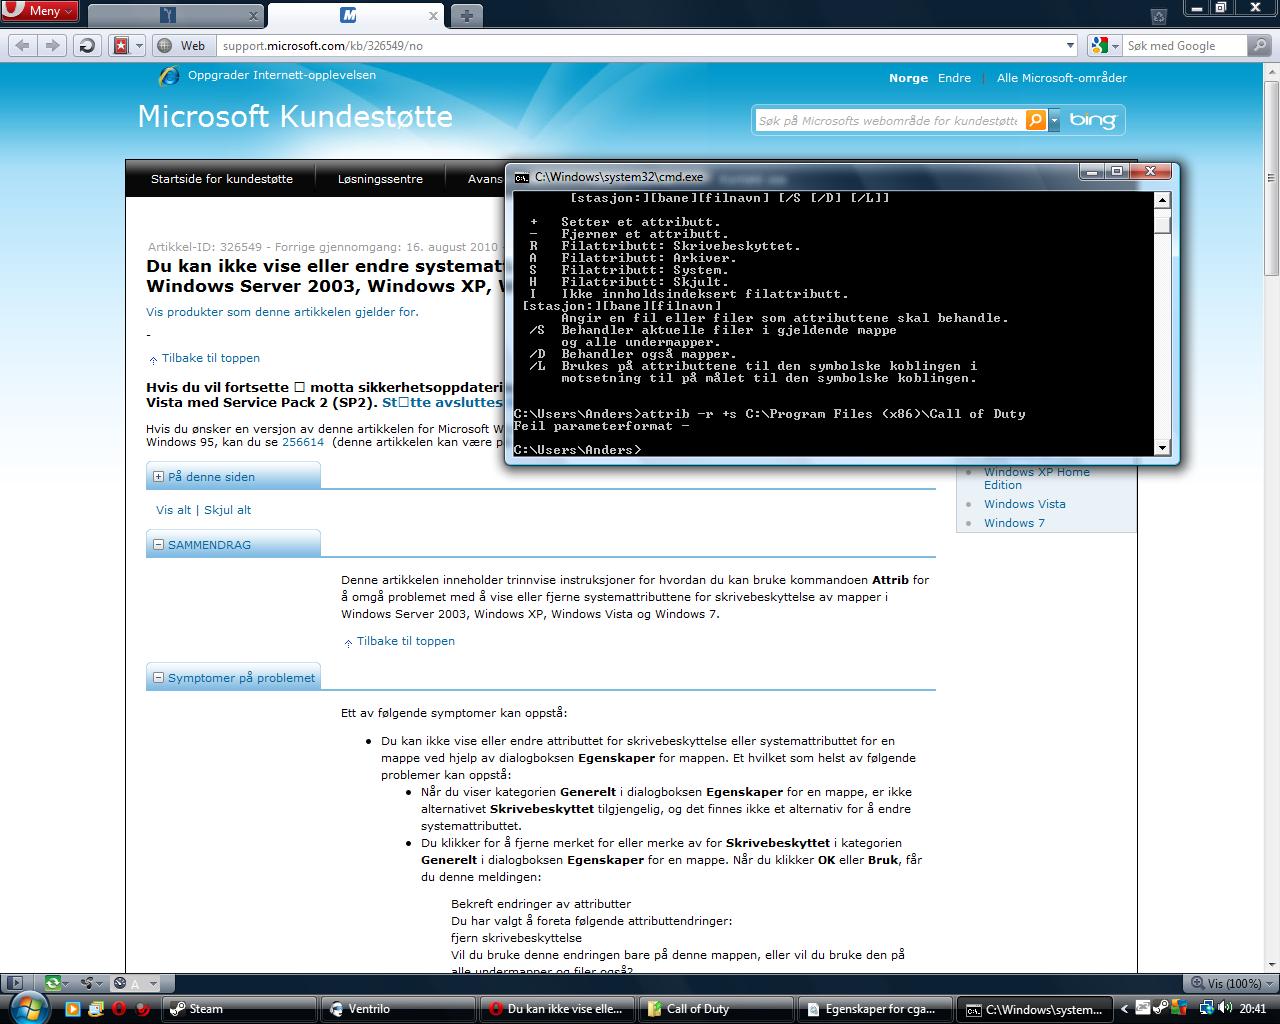Open the Google search engine dropdown

(1104, 45)
